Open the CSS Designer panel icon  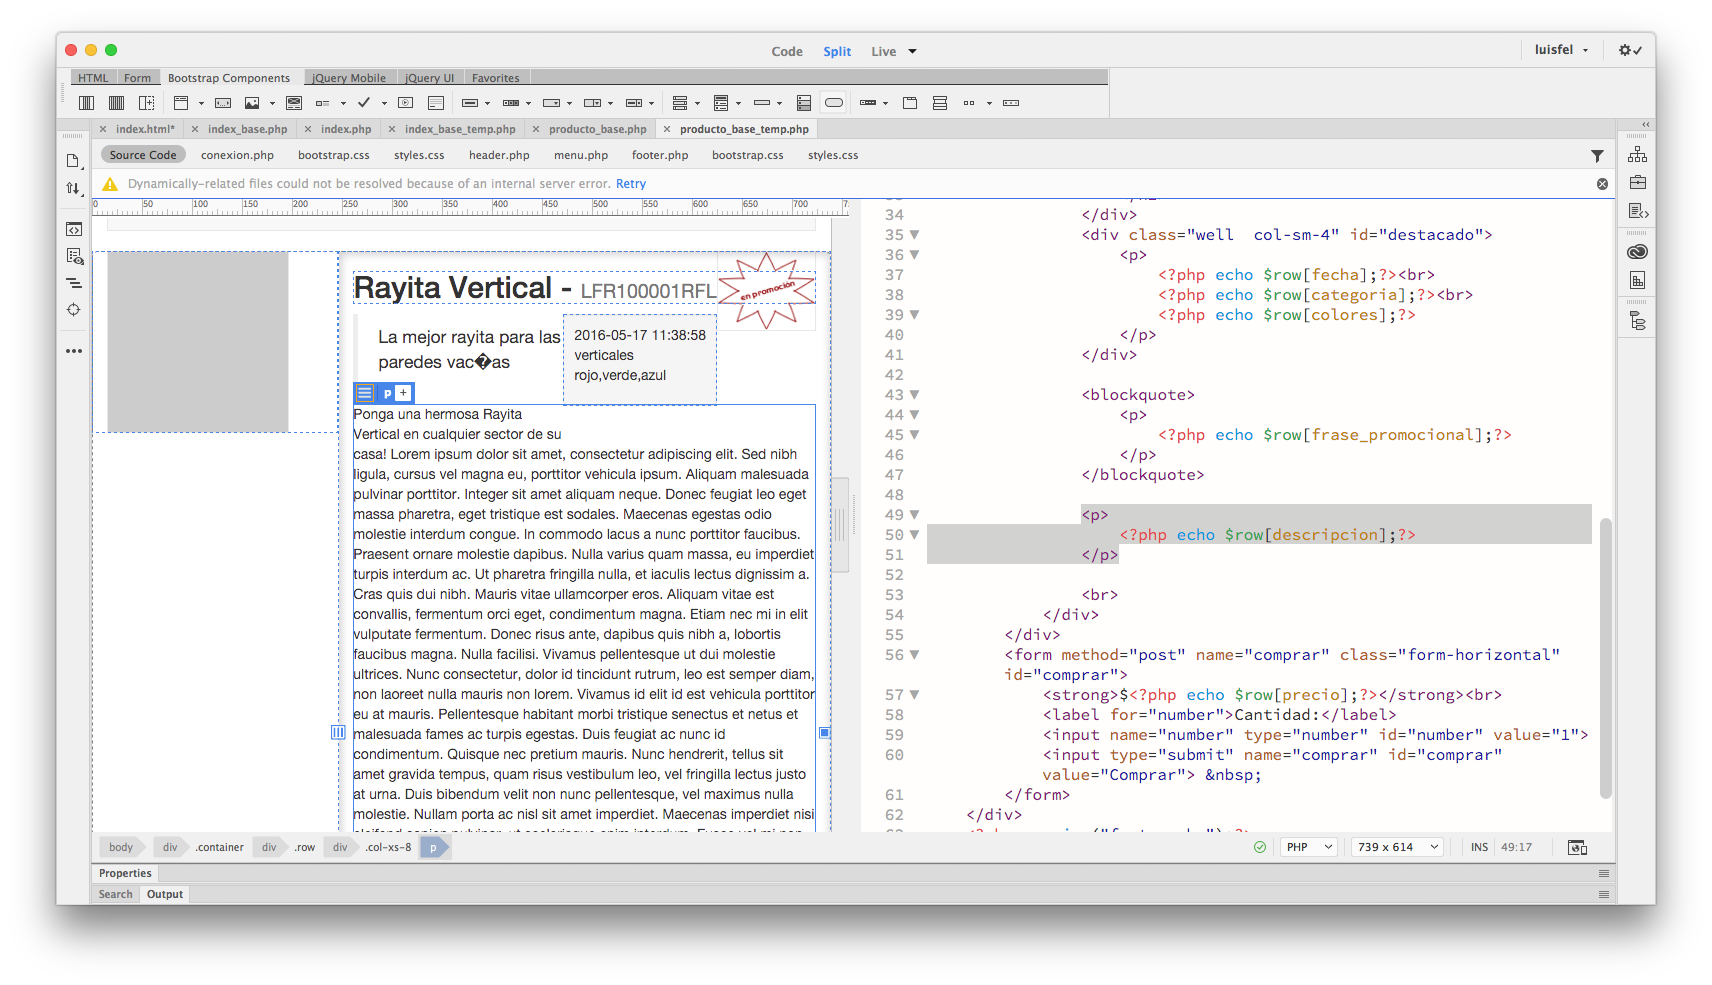[1637, 280]
